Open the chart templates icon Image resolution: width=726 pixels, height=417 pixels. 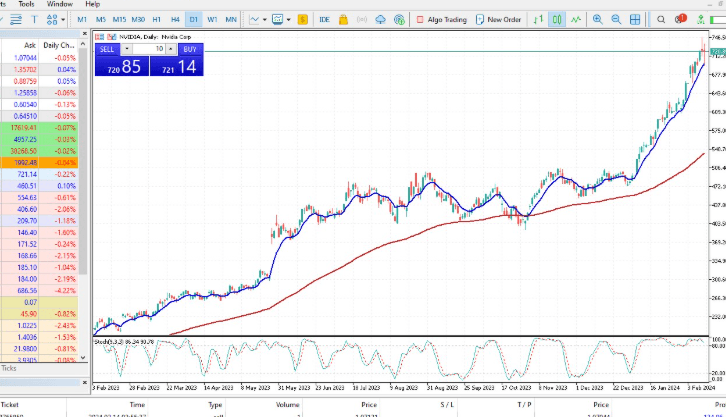[x=277, y=19]
